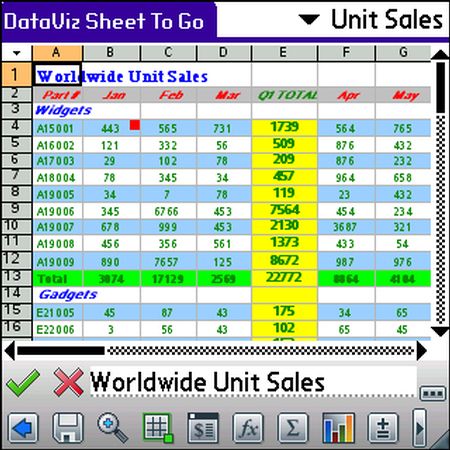
Task: Open the bar chart icon
Action: [338, 428]
